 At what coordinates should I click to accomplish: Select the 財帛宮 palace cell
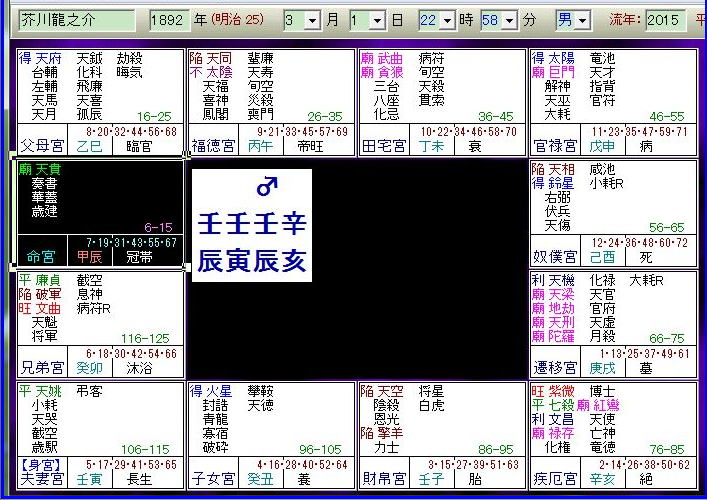441,434
